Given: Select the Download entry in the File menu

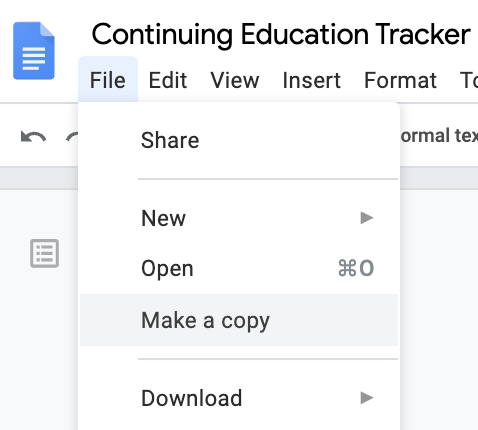Looking at the screenshot, I should (239, 398).
